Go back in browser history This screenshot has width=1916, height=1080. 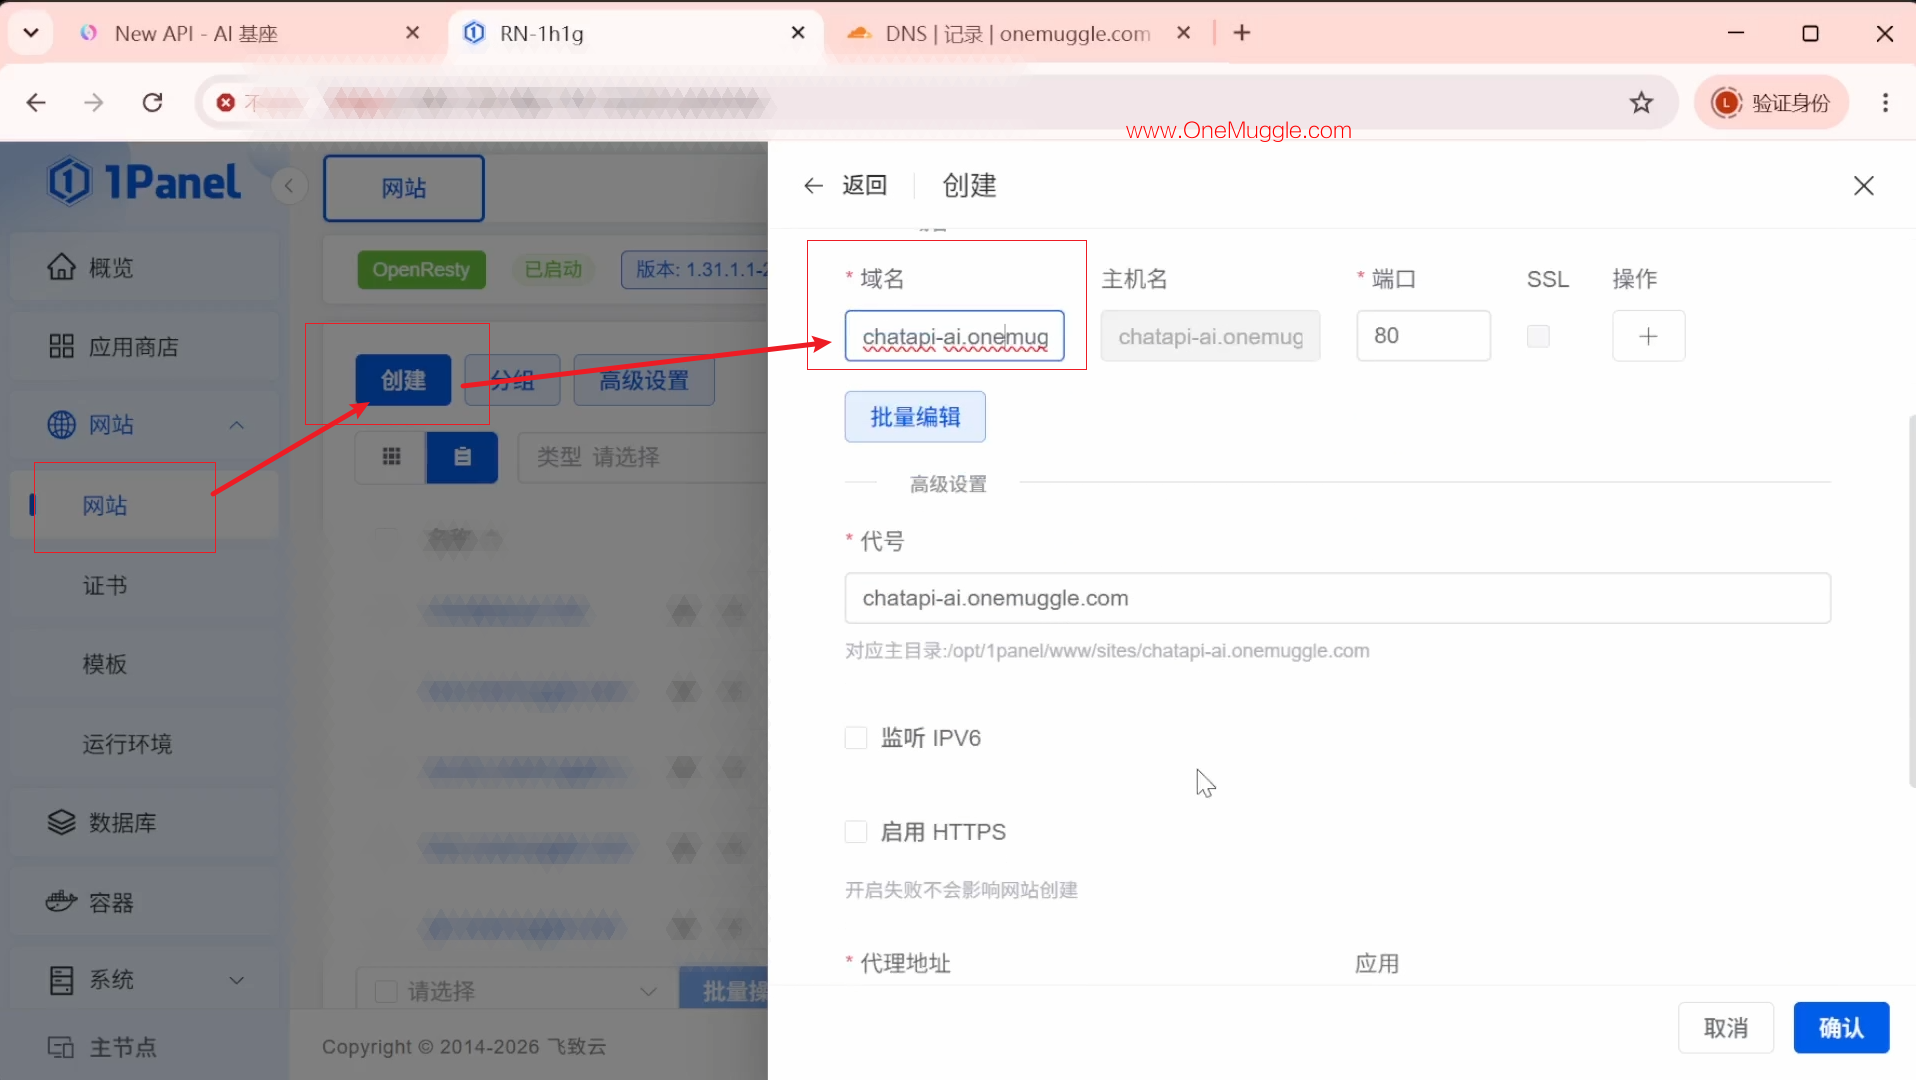click(x=36, y=102)
